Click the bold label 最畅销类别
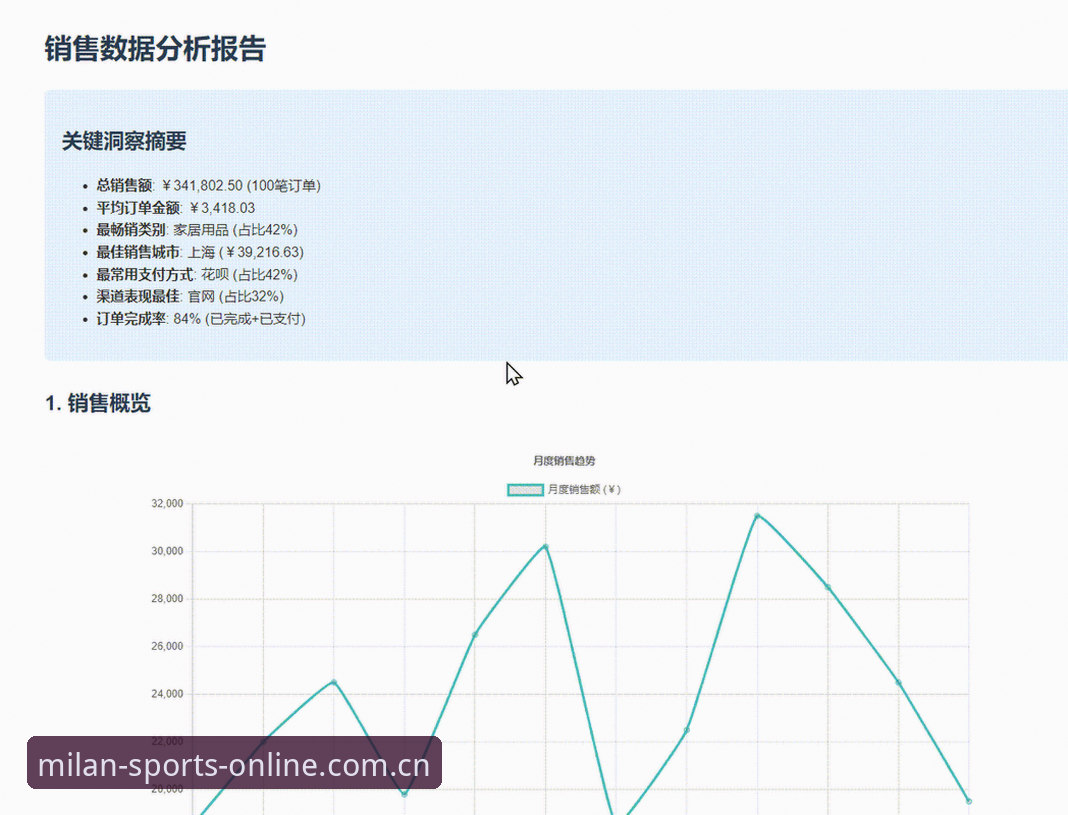This screenshot has height=815, width=1068. pyautogui.click(x=131, y=229)
